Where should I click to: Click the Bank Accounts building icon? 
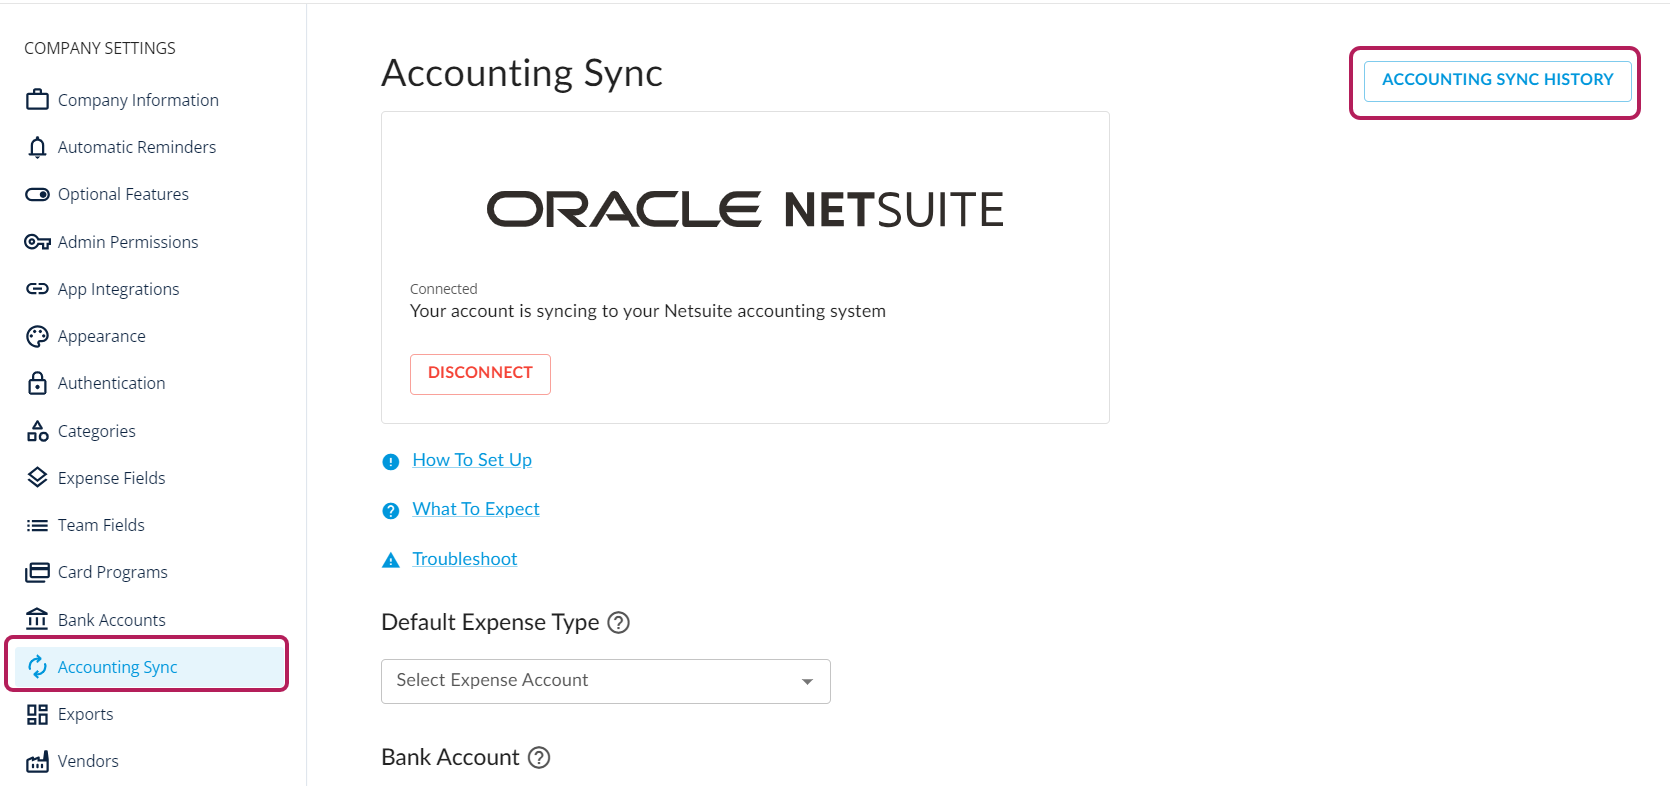click(37, 619)
